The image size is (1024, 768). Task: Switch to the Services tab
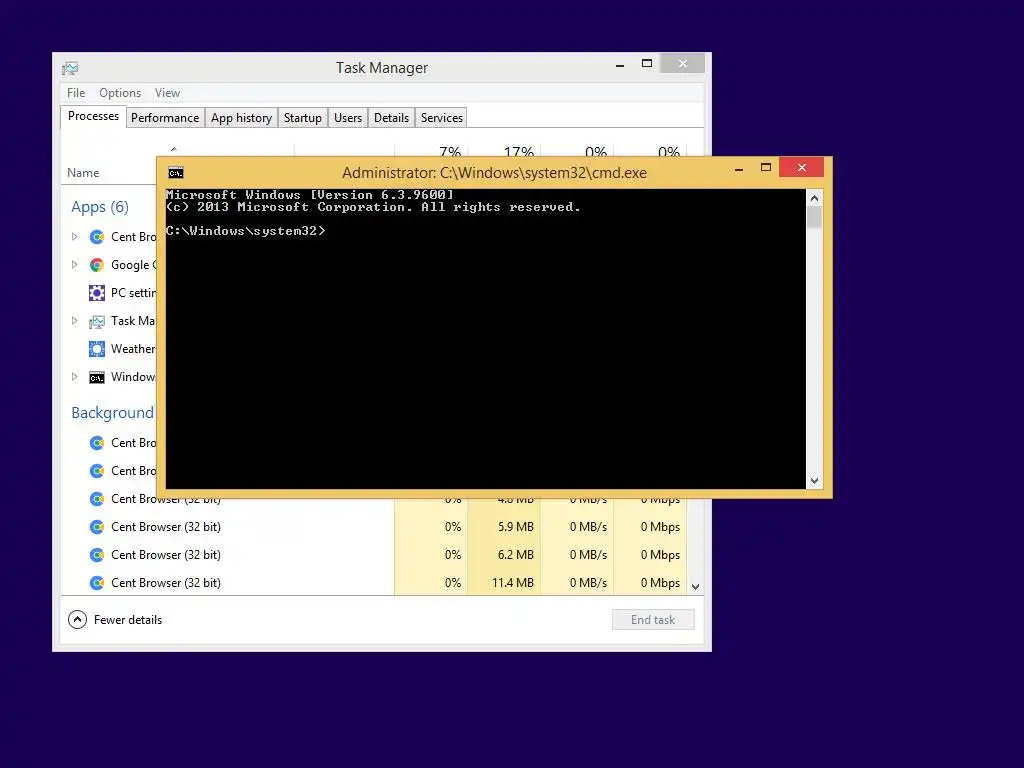tap(441, 118)
